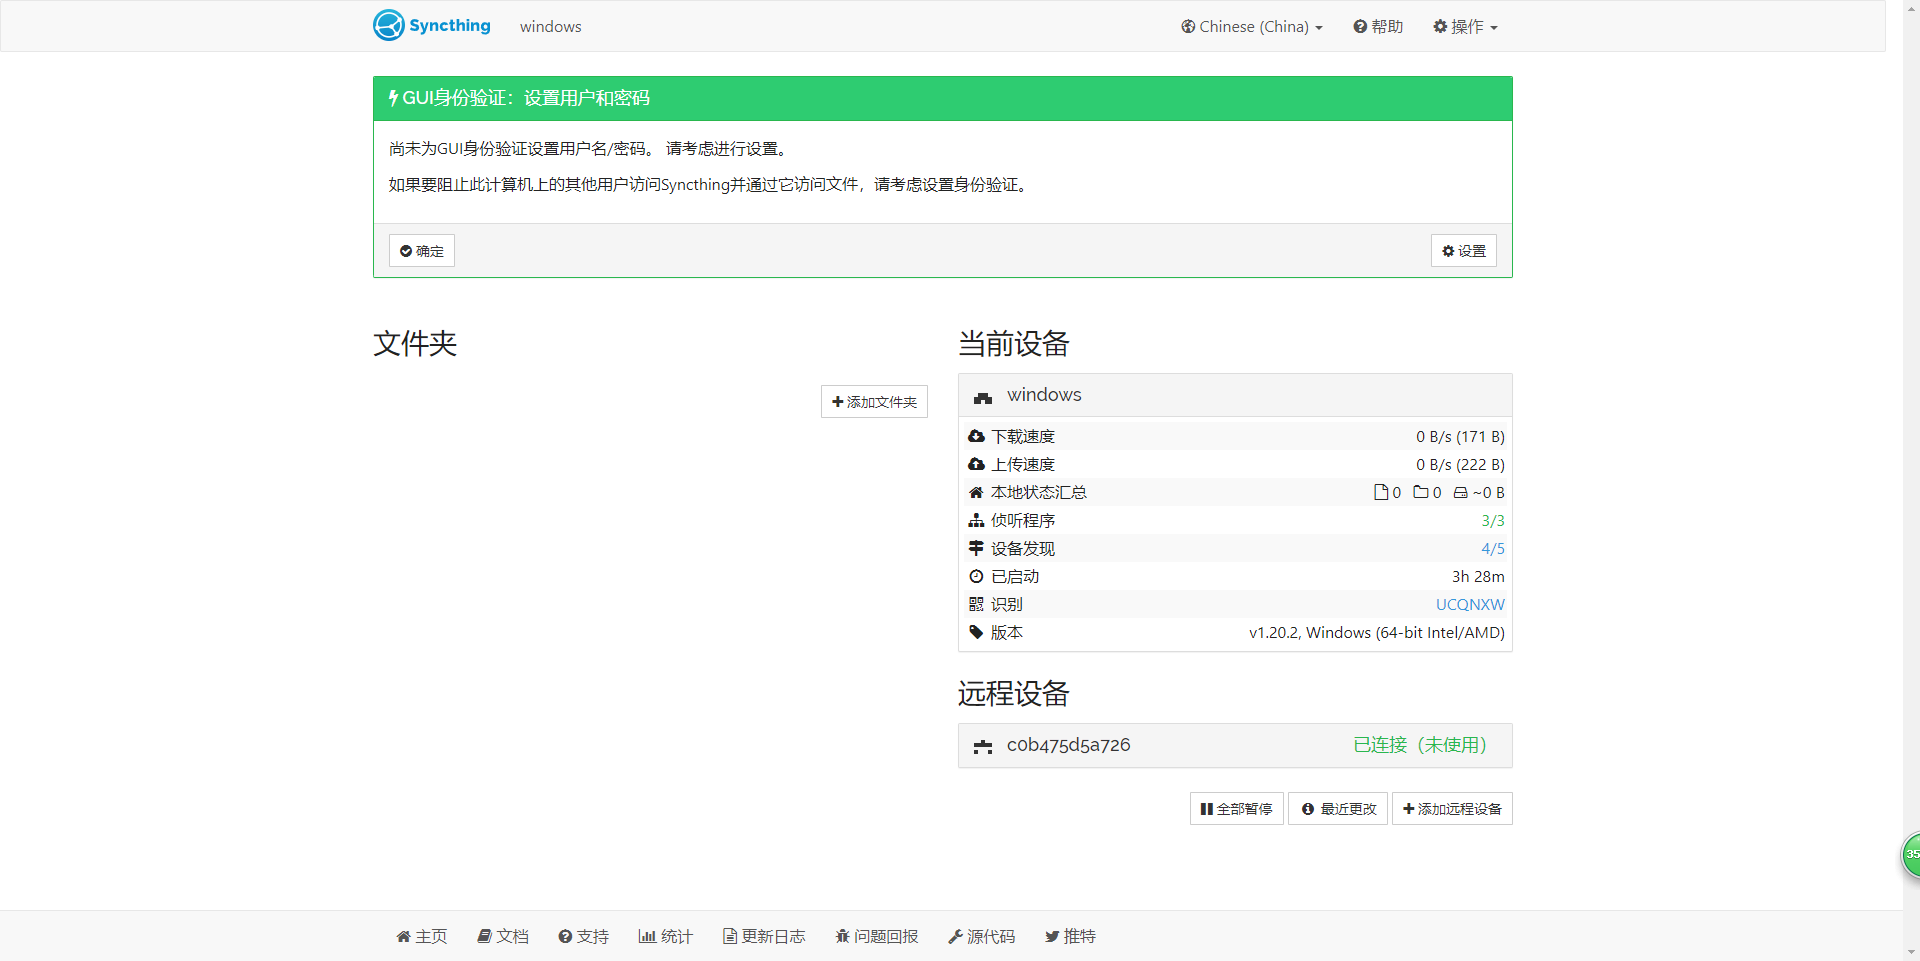Screen dimensions: 1920x961
Task: Click the device icon beside windows heading
Action: (983, 397)
